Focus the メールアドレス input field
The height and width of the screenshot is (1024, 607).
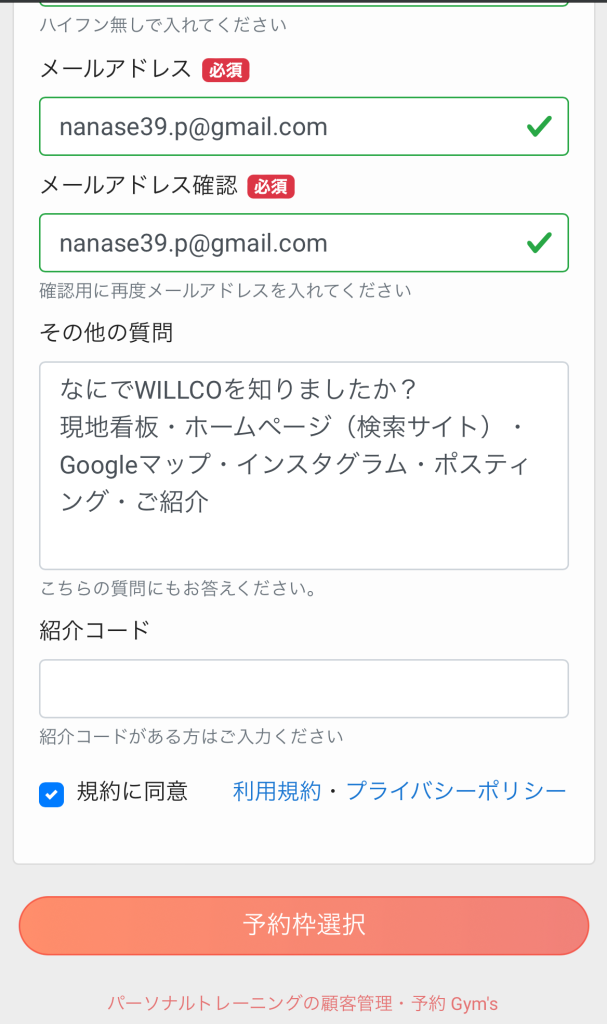click(x=280, y=127)
